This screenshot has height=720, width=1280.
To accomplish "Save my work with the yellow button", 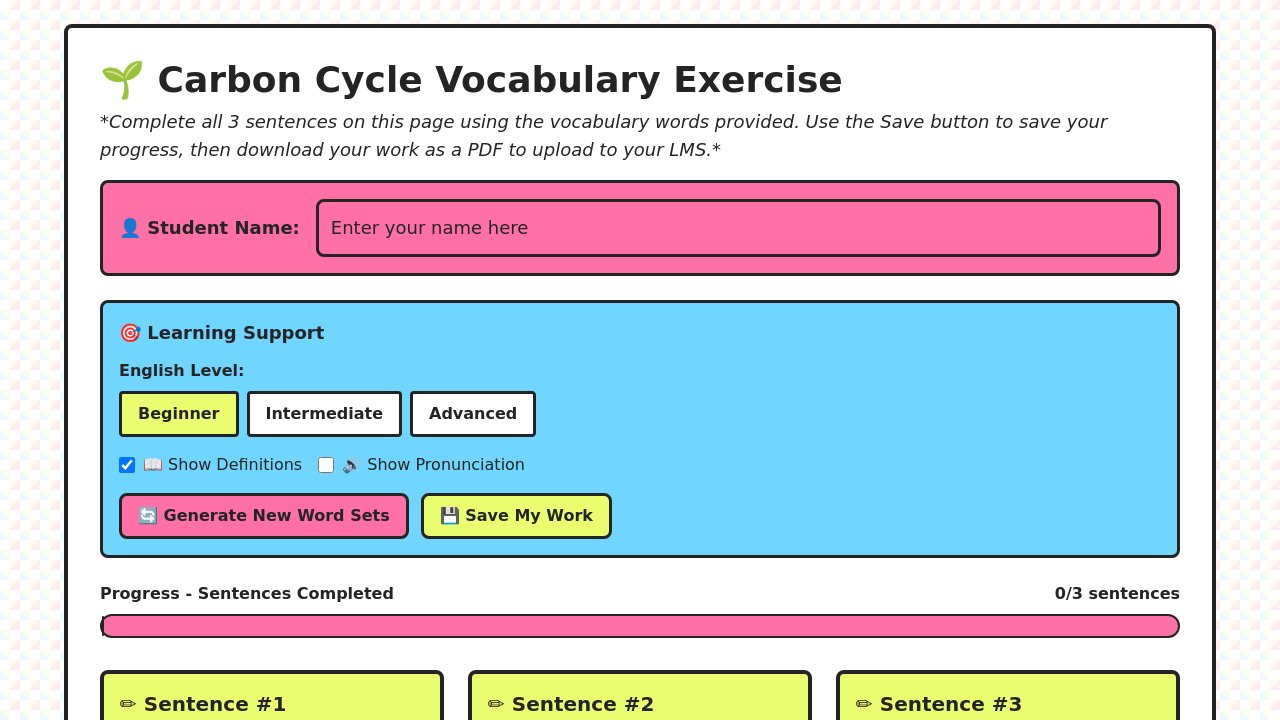I will click(x=516, y=516).
